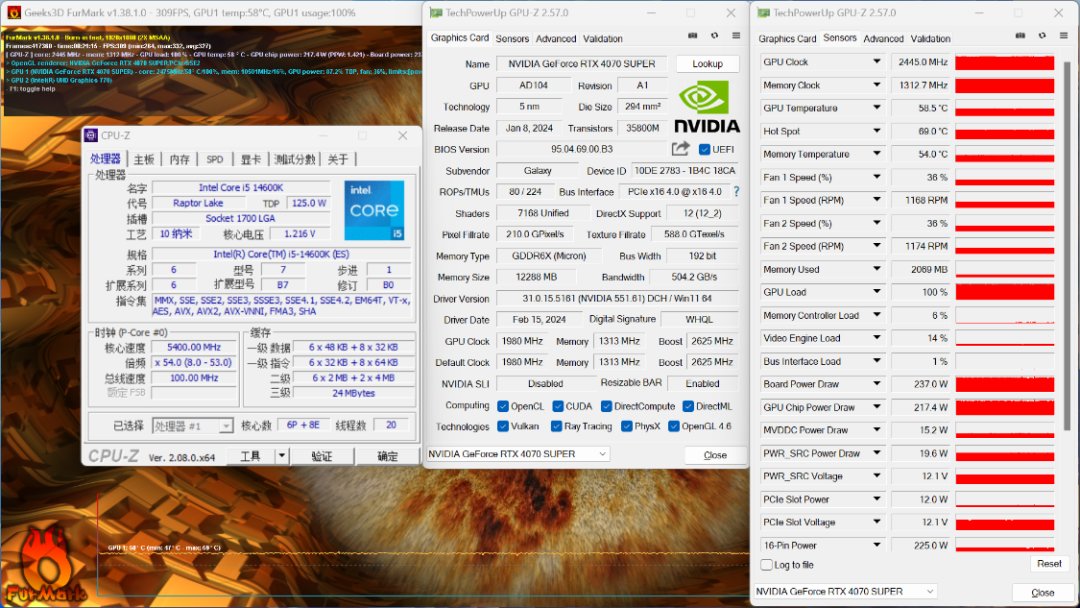
Task: Toggle the Ray Tracing checkbox
Action: [x=557, y=426]
